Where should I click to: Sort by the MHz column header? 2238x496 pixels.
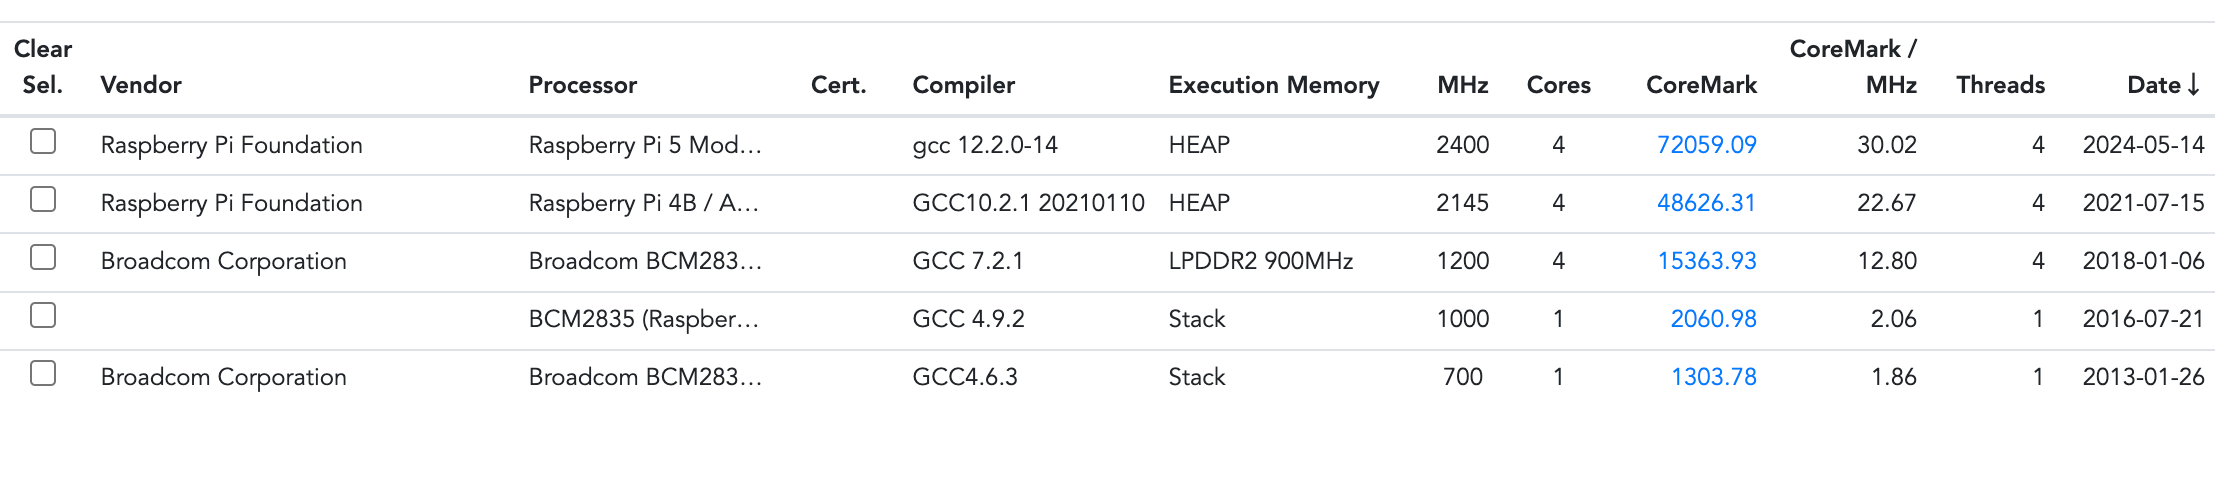(x=1463, y=85)
